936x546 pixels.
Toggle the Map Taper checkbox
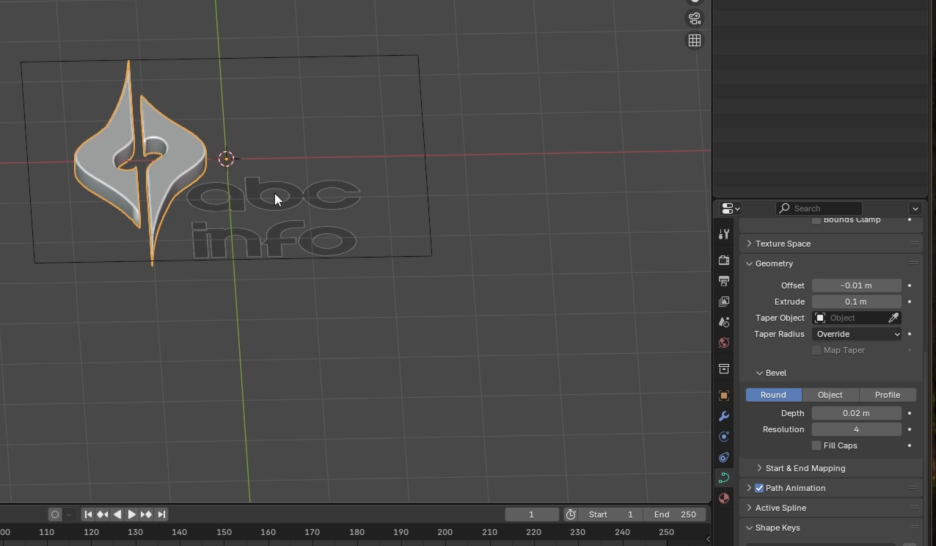[x=816, y=350]
